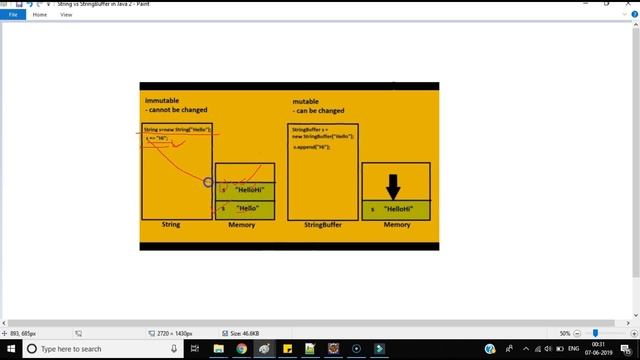Click the circular media app icon in taskbar
The height and width of the screenshot is (360, 640).
click(x=356, y=349)
